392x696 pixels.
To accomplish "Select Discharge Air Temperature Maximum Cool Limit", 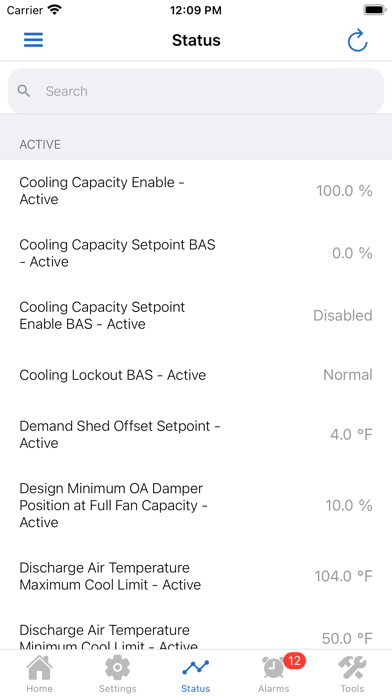I will (x=196, y=576).
